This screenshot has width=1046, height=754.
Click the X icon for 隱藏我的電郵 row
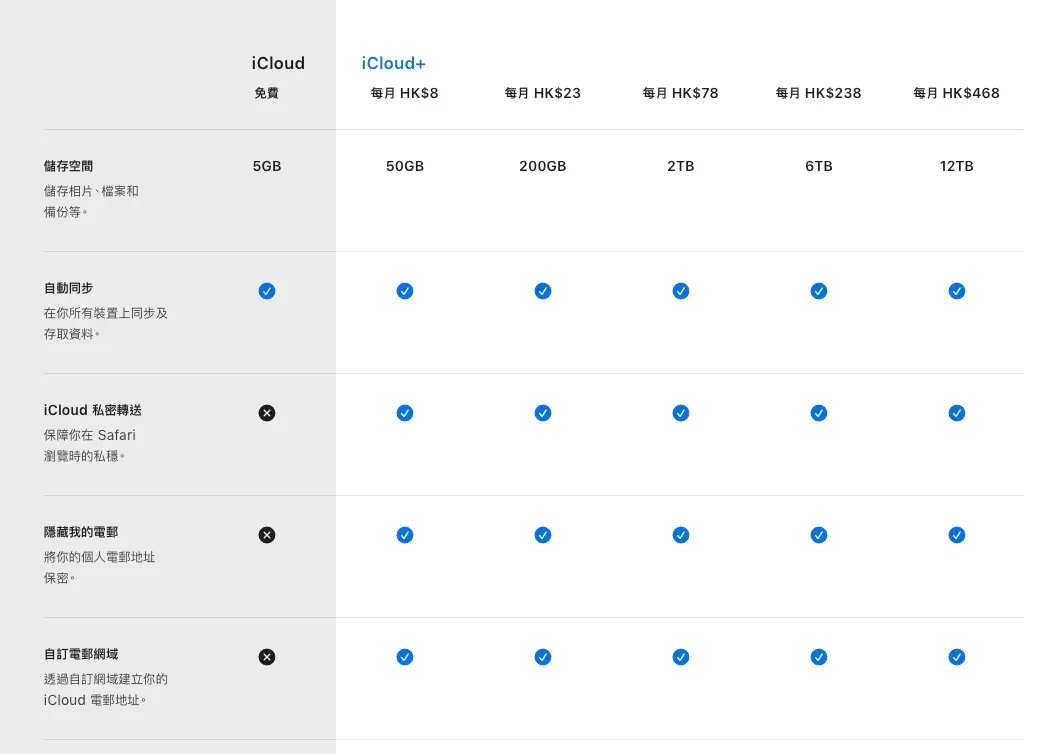[x=267, y=535]
